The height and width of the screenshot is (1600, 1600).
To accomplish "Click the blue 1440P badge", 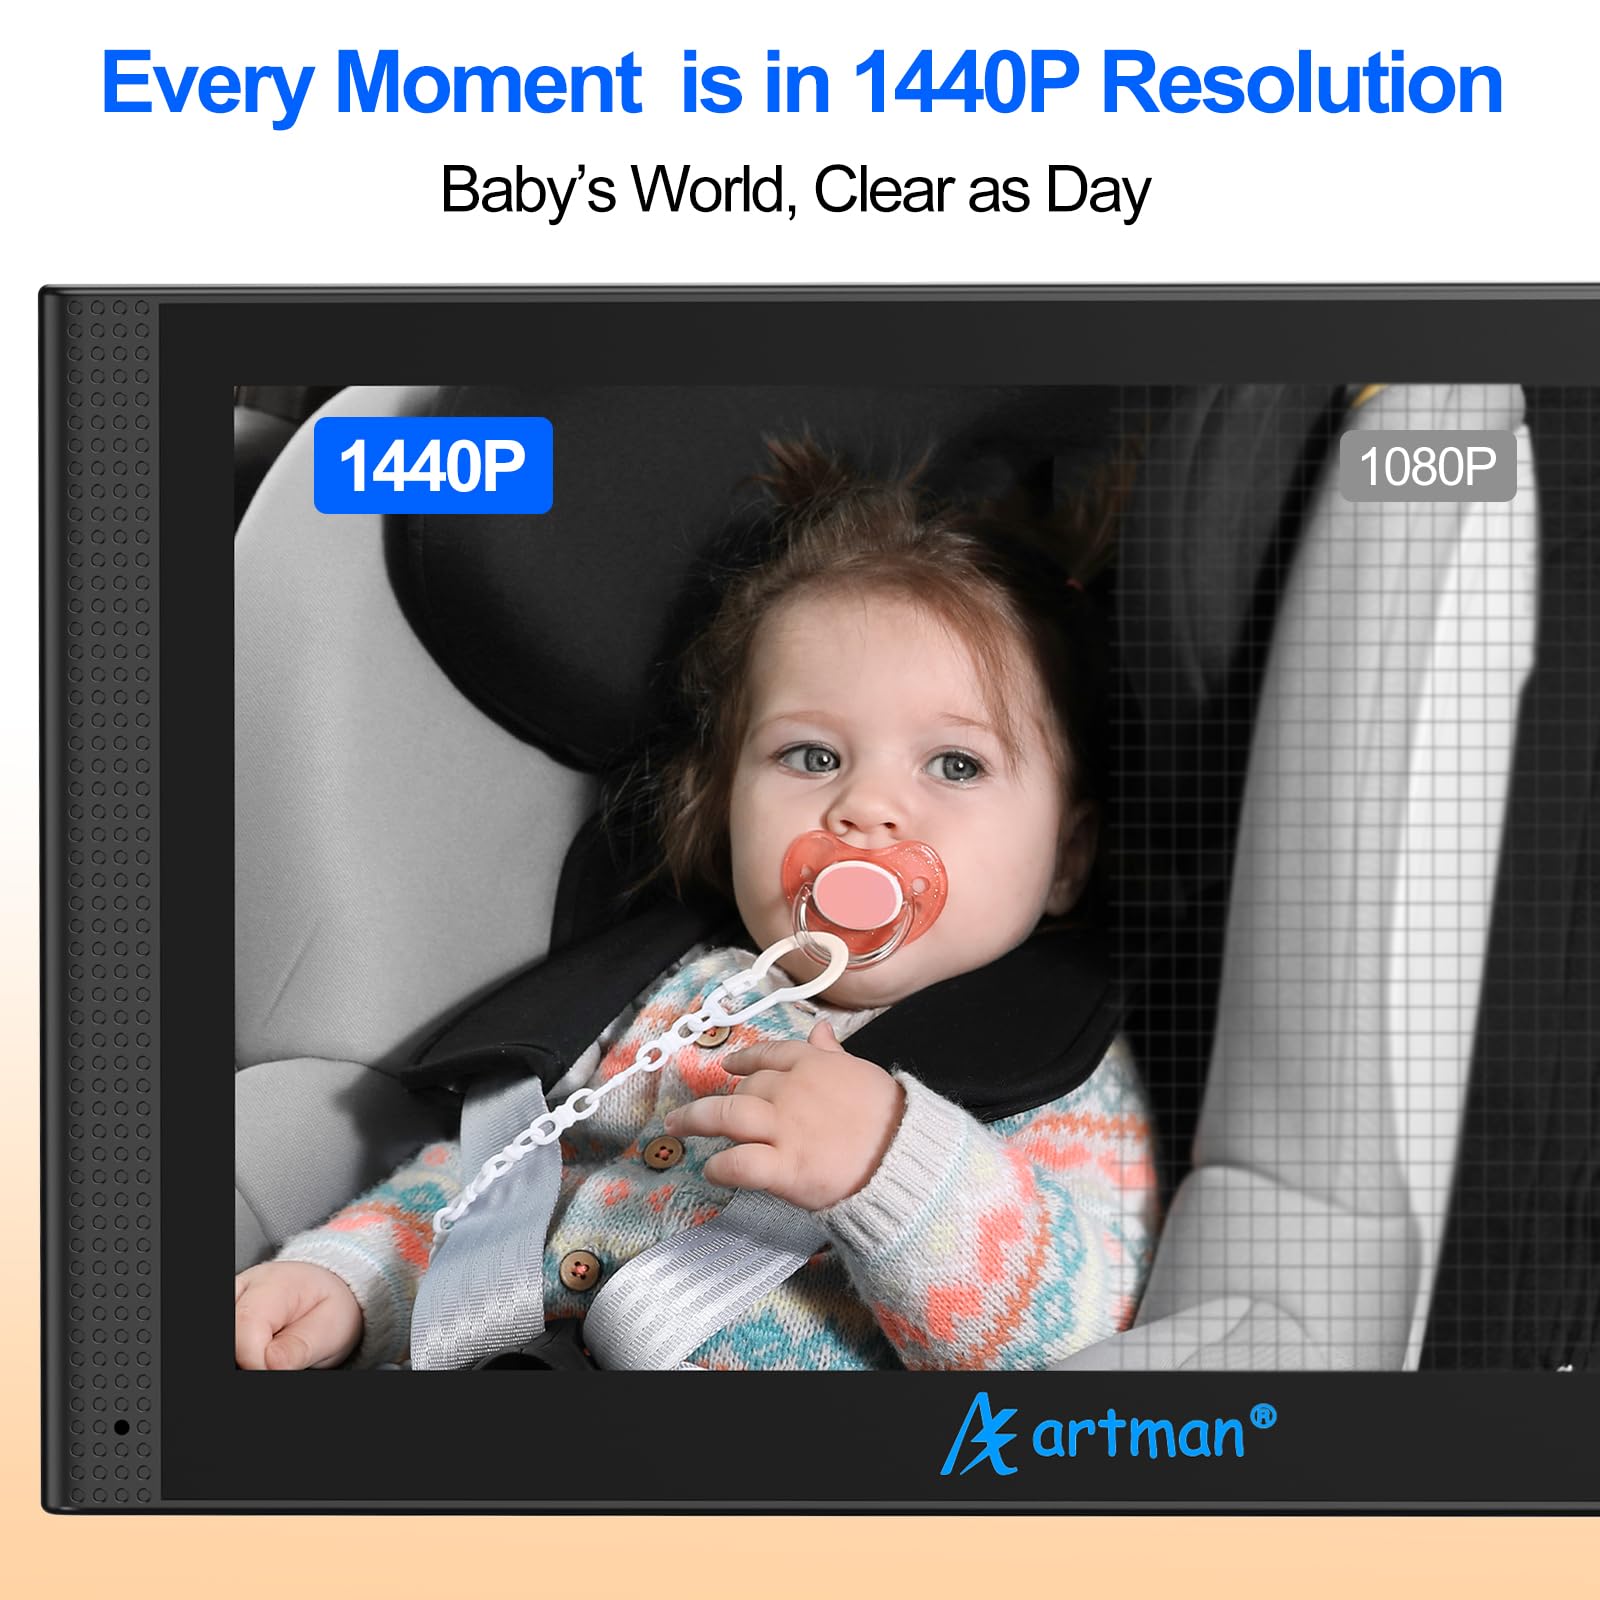I will (x=433, y=465).
